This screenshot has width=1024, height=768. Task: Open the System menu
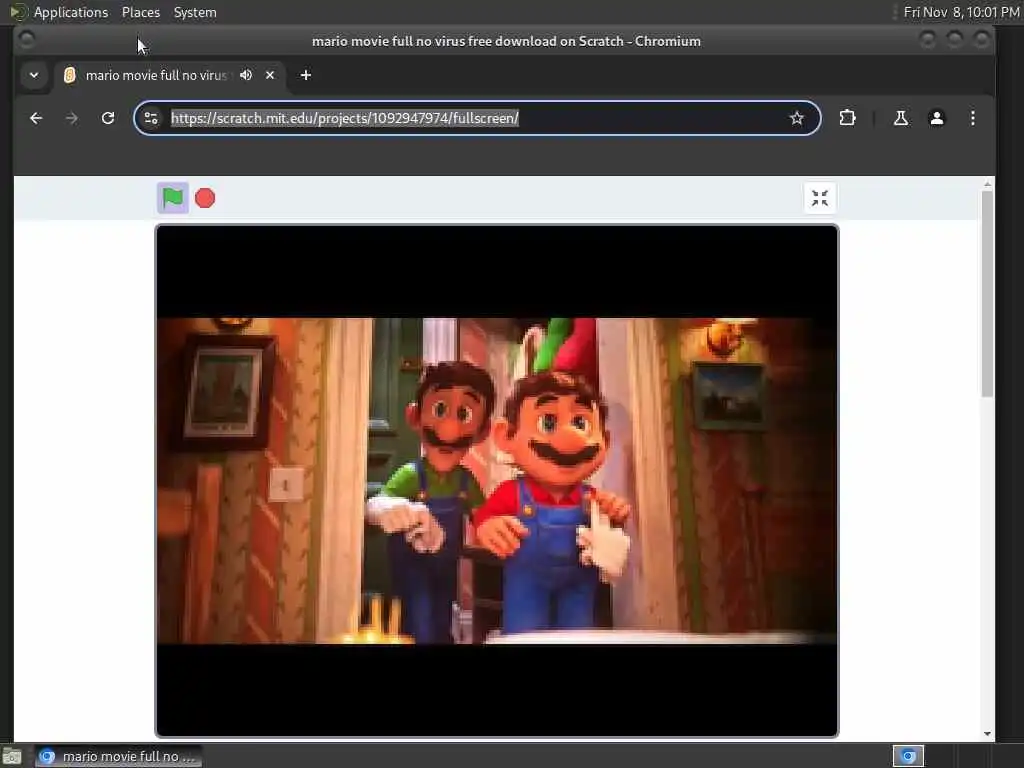pyautogui.click(x=195, y=12)
